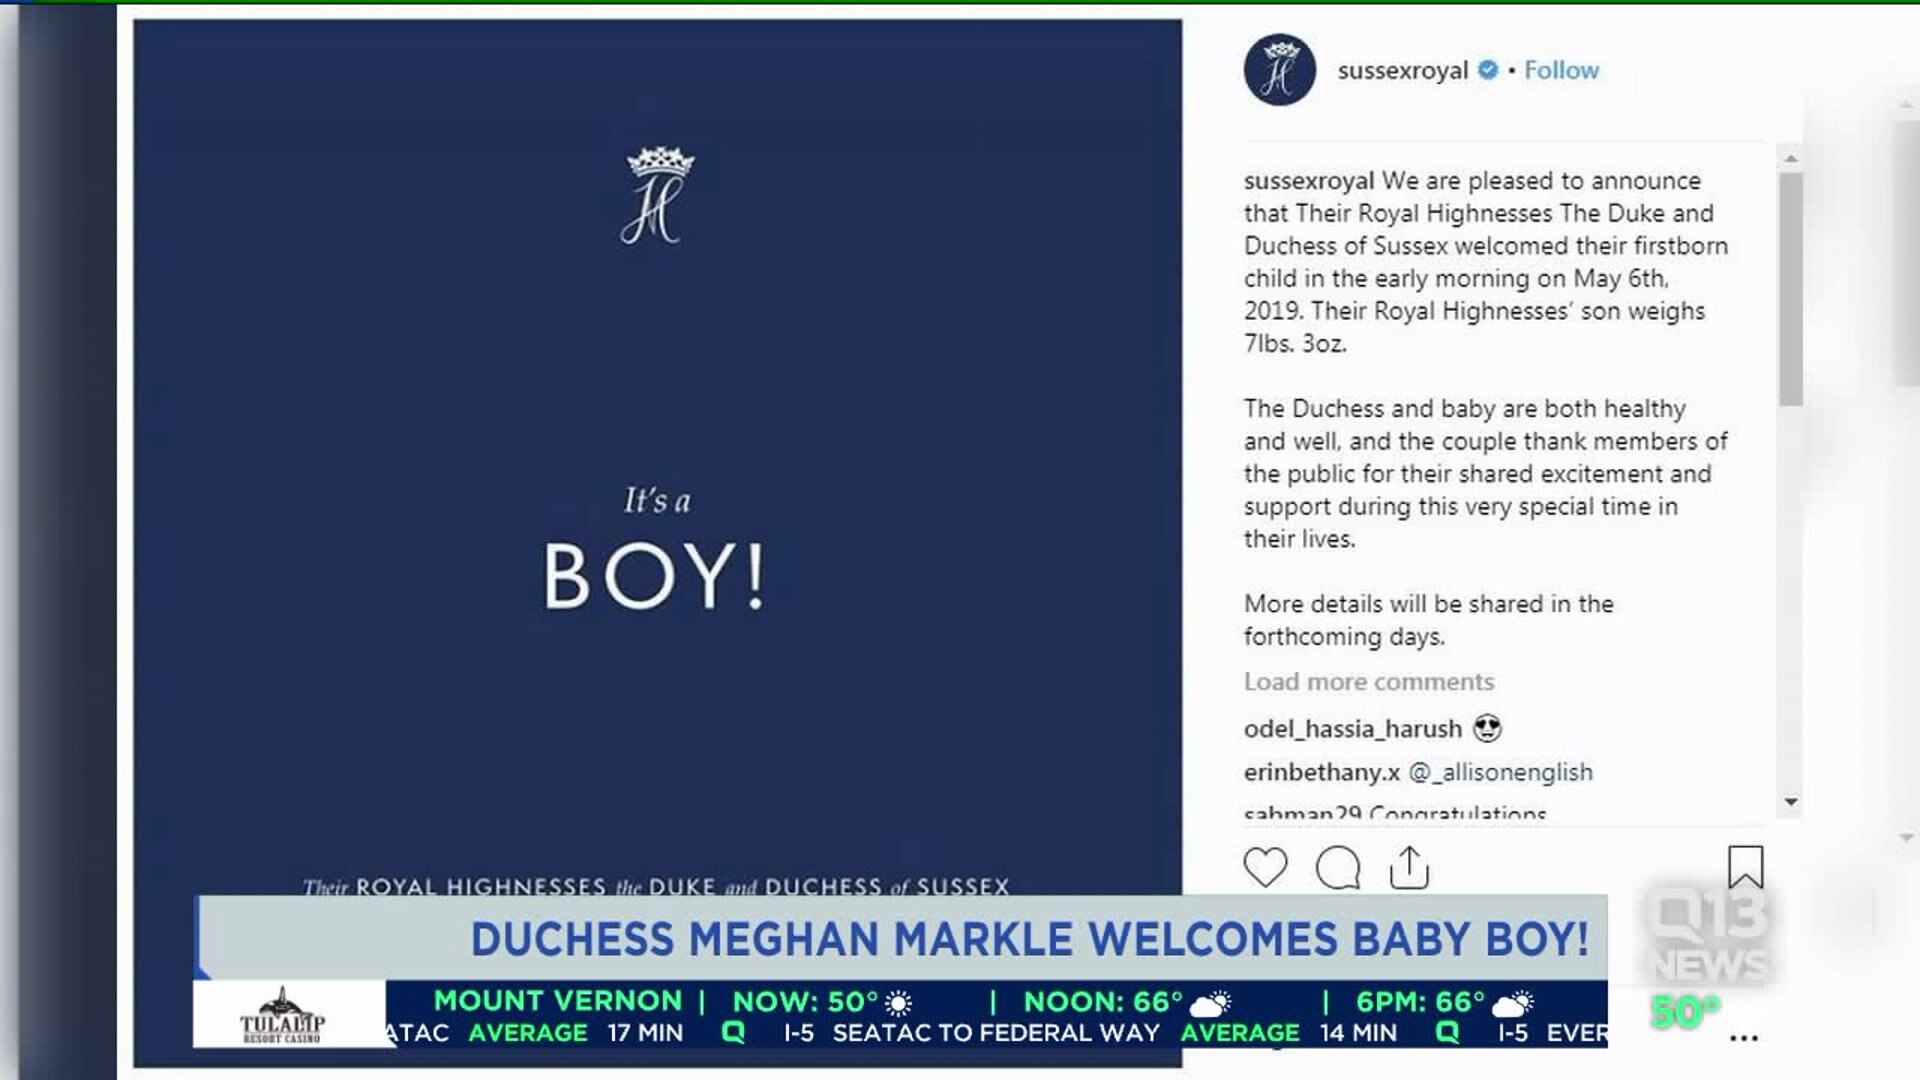Open comments via the speech bubble icon
Viewport: 1920px width, 1080px height.
click(x=1338, y=867)
